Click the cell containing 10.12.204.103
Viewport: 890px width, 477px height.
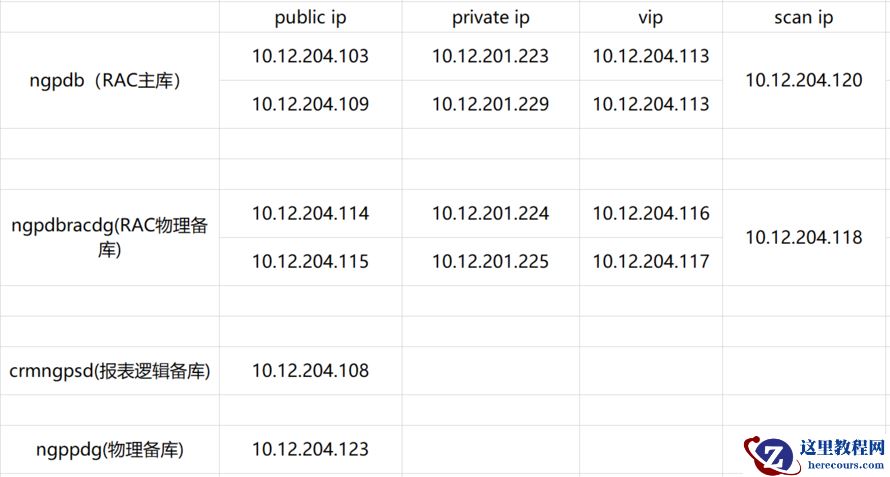[310, 56]
